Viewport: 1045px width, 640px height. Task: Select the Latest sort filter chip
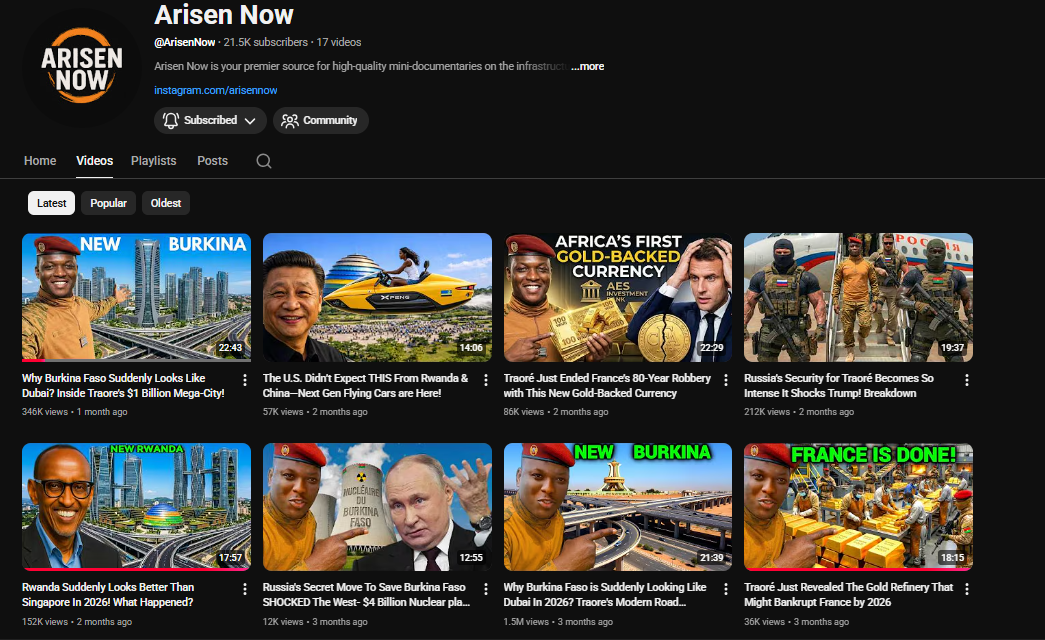tap(52, 203)
